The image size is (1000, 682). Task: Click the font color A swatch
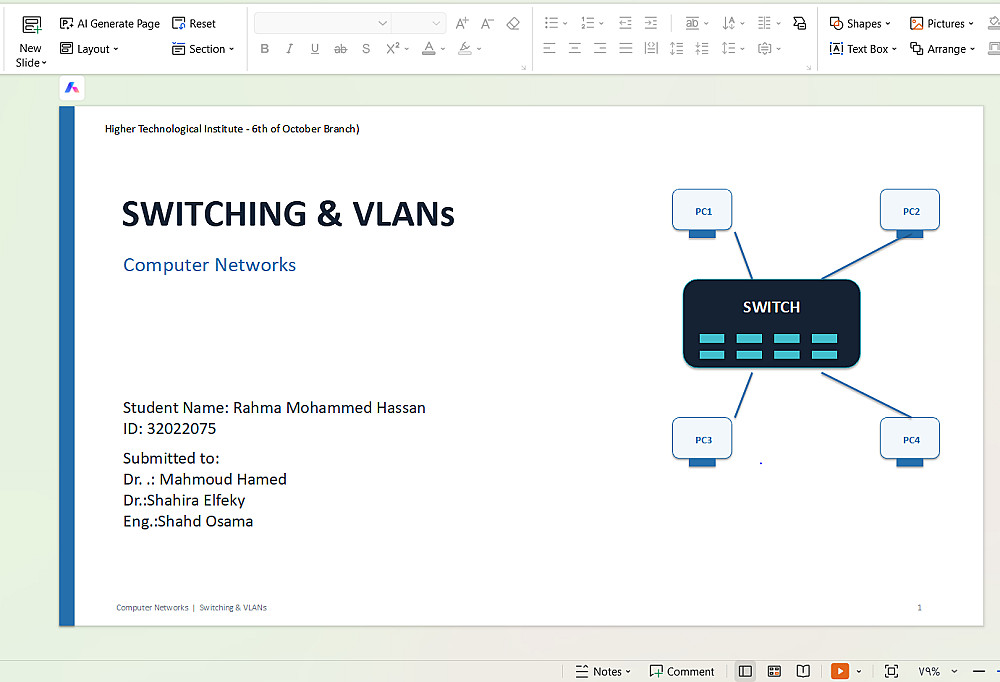(x=429, y=48)
